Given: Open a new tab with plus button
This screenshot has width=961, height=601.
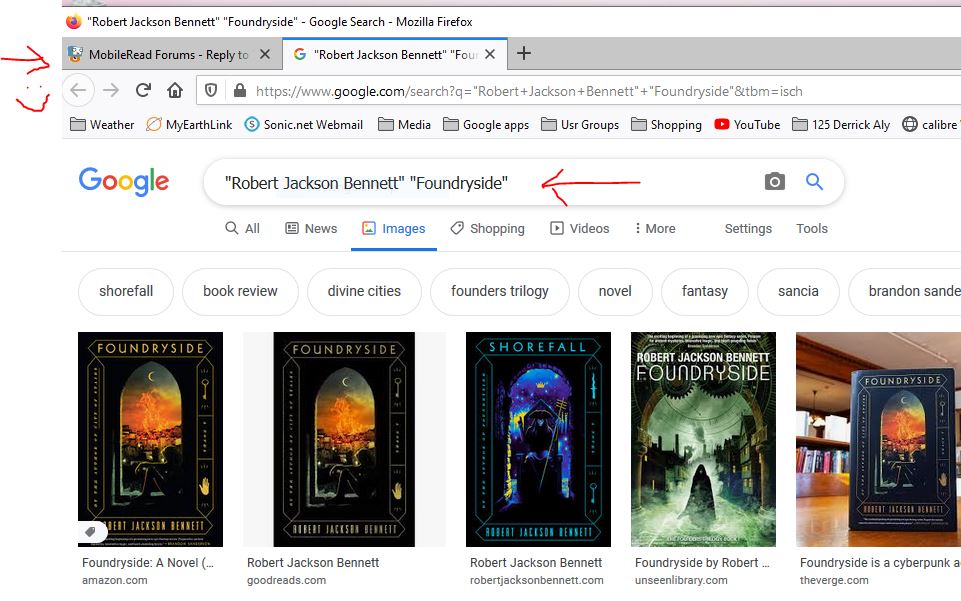Looking at the screenshot, I should coord(524,53).
